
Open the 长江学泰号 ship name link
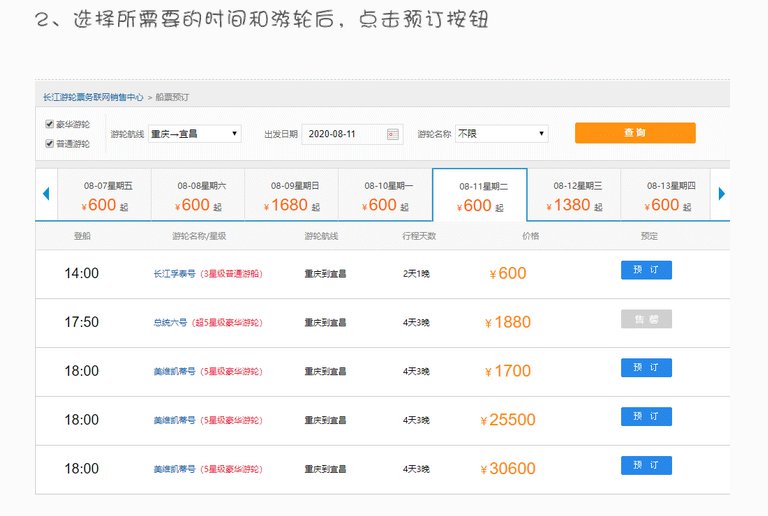tap(174, 274)
